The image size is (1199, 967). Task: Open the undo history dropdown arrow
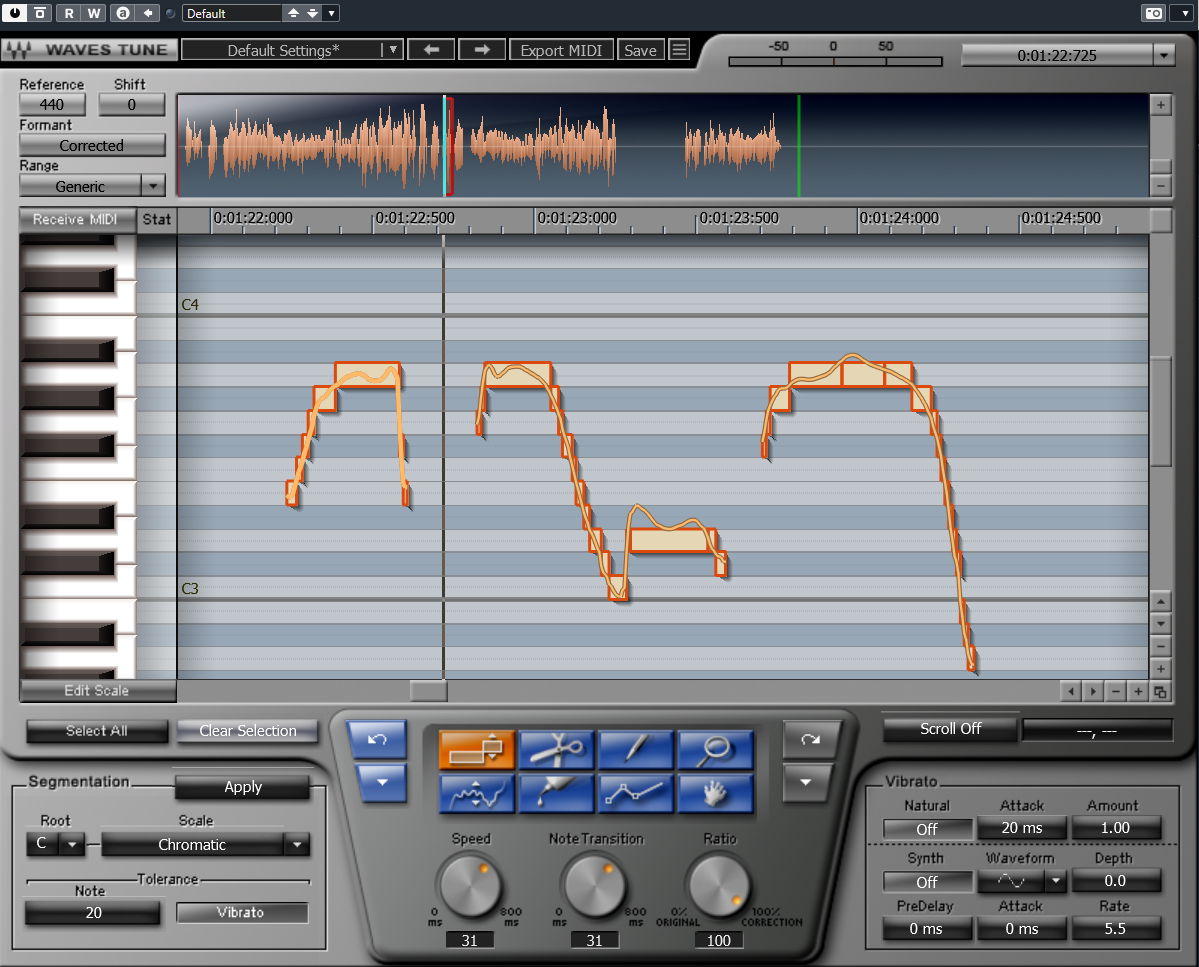point(382,783)
